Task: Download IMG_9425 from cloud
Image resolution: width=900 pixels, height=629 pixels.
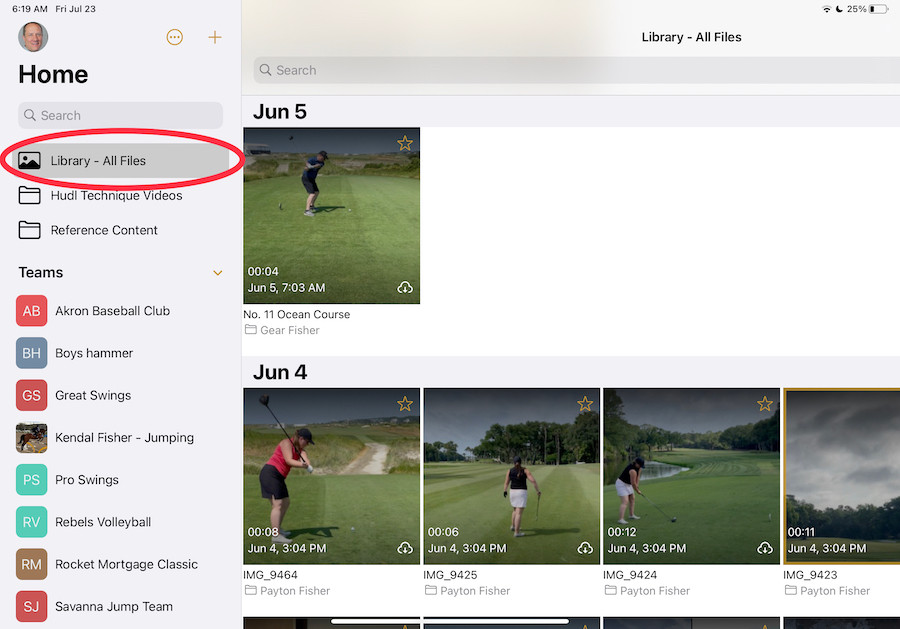Action: (x=585, y=548)
